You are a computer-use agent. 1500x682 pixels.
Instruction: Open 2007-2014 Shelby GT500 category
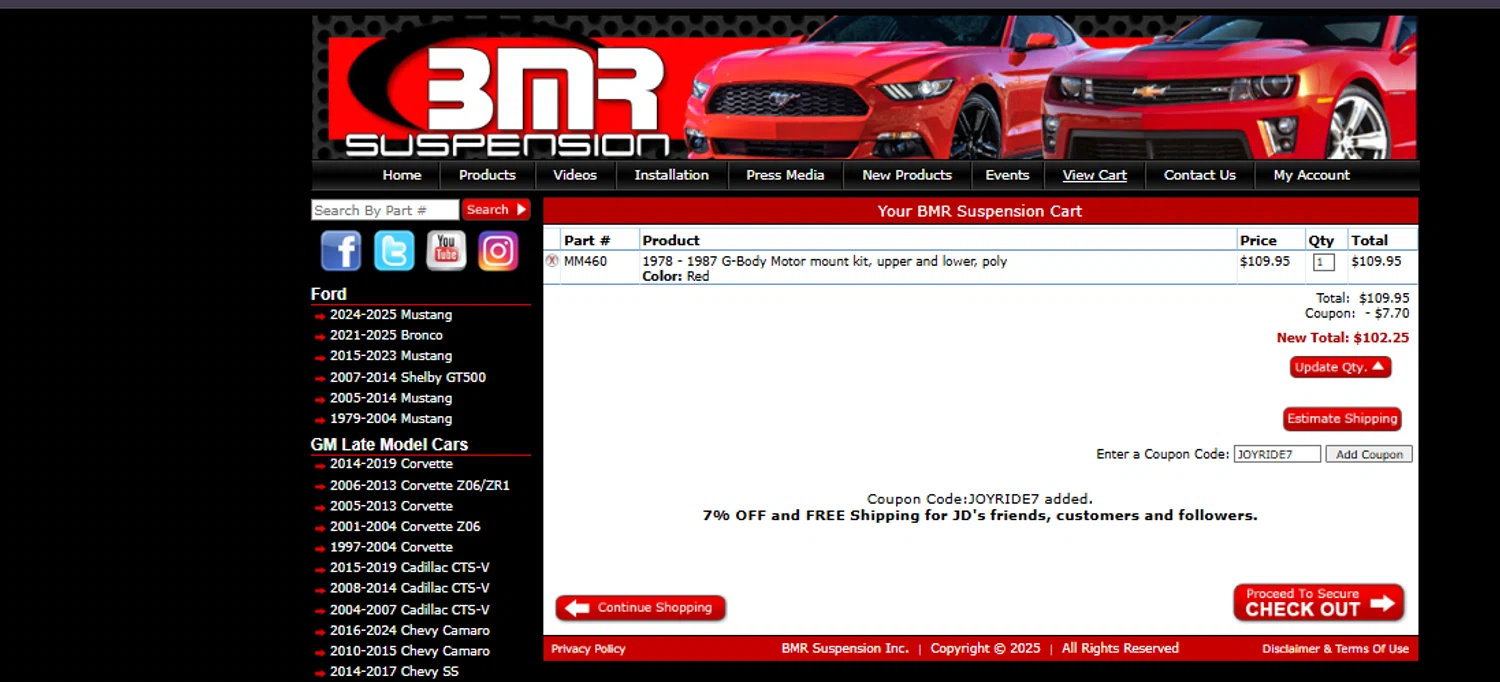pyautogui.click(x=408, y=378)
